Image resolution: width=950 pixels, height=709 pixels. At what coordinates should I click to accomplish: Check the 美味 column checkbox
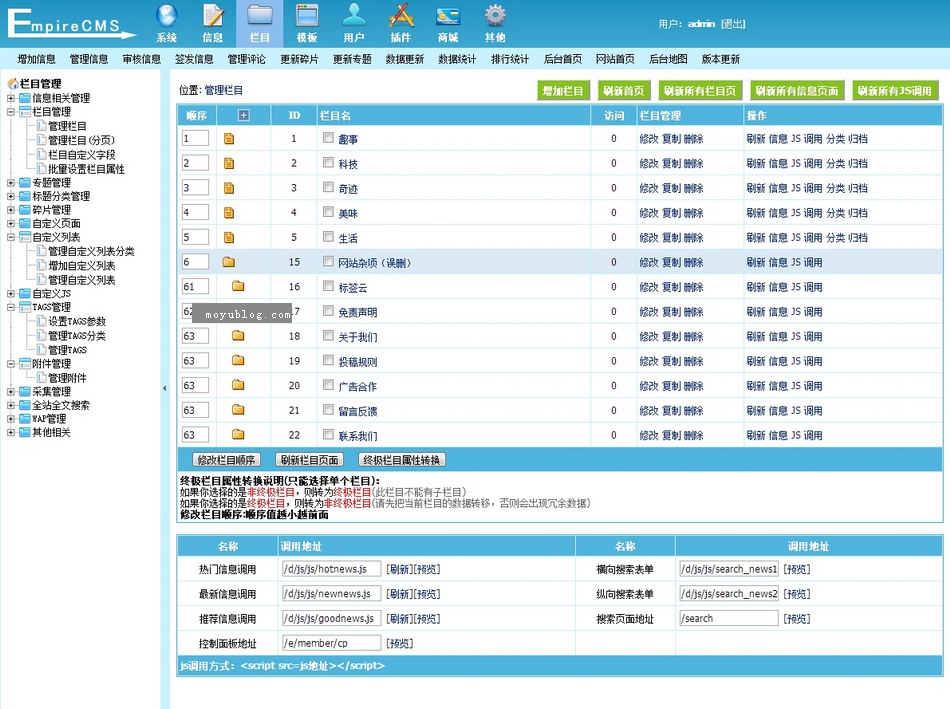pyautogui.click(x=328, y=211)
